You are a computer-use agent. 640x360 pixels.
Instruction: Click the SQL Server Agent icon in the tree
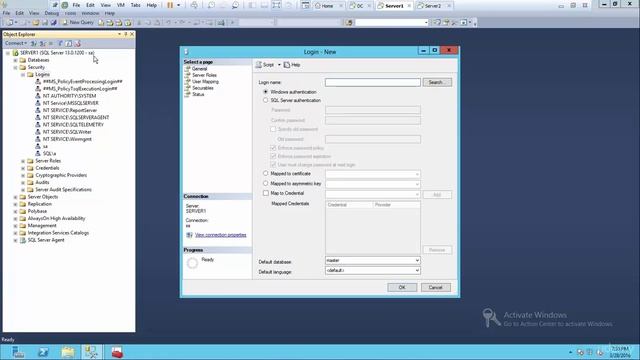pyautogui.click(x=23, y=240)
